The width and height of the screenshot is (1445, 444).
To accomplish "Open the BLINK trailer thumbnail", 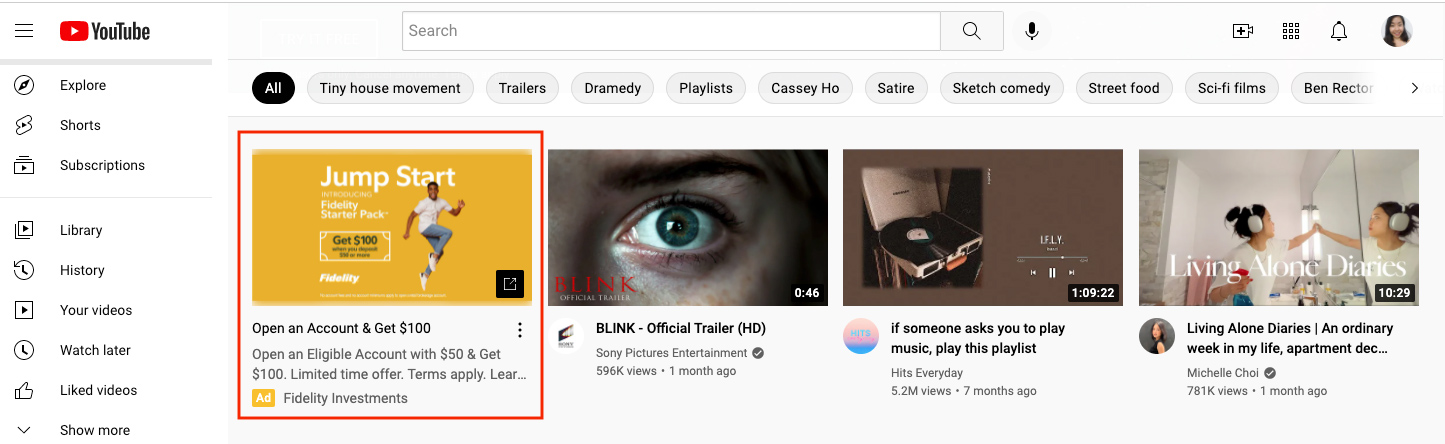I will [688, 227].
